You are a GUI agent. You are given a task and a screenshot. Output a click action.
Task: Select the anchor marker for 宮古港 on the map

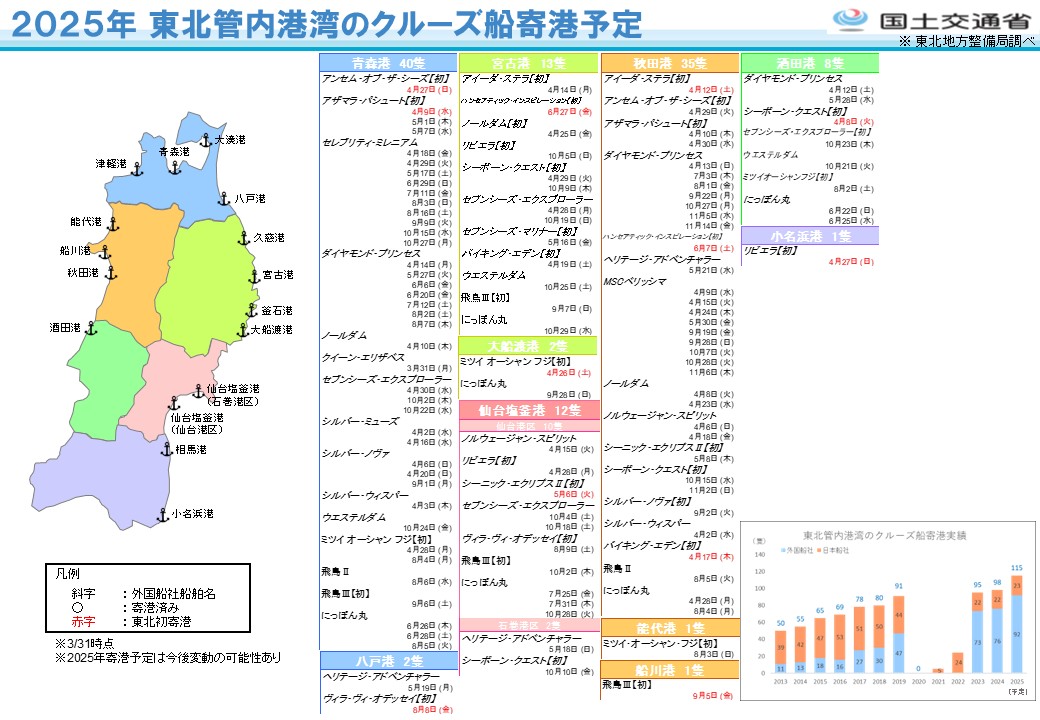[x=253, y=276]
